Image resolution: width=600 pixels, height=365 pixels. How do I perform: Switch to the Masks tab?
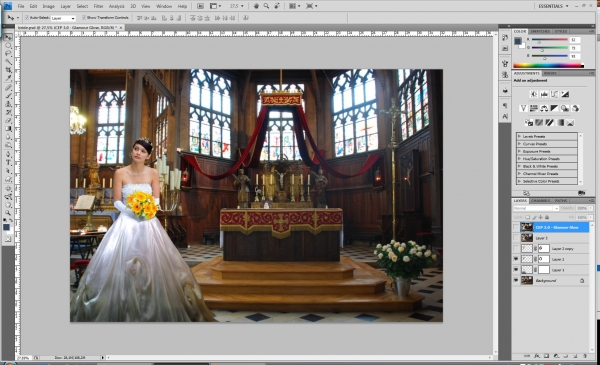click(550, 73)
